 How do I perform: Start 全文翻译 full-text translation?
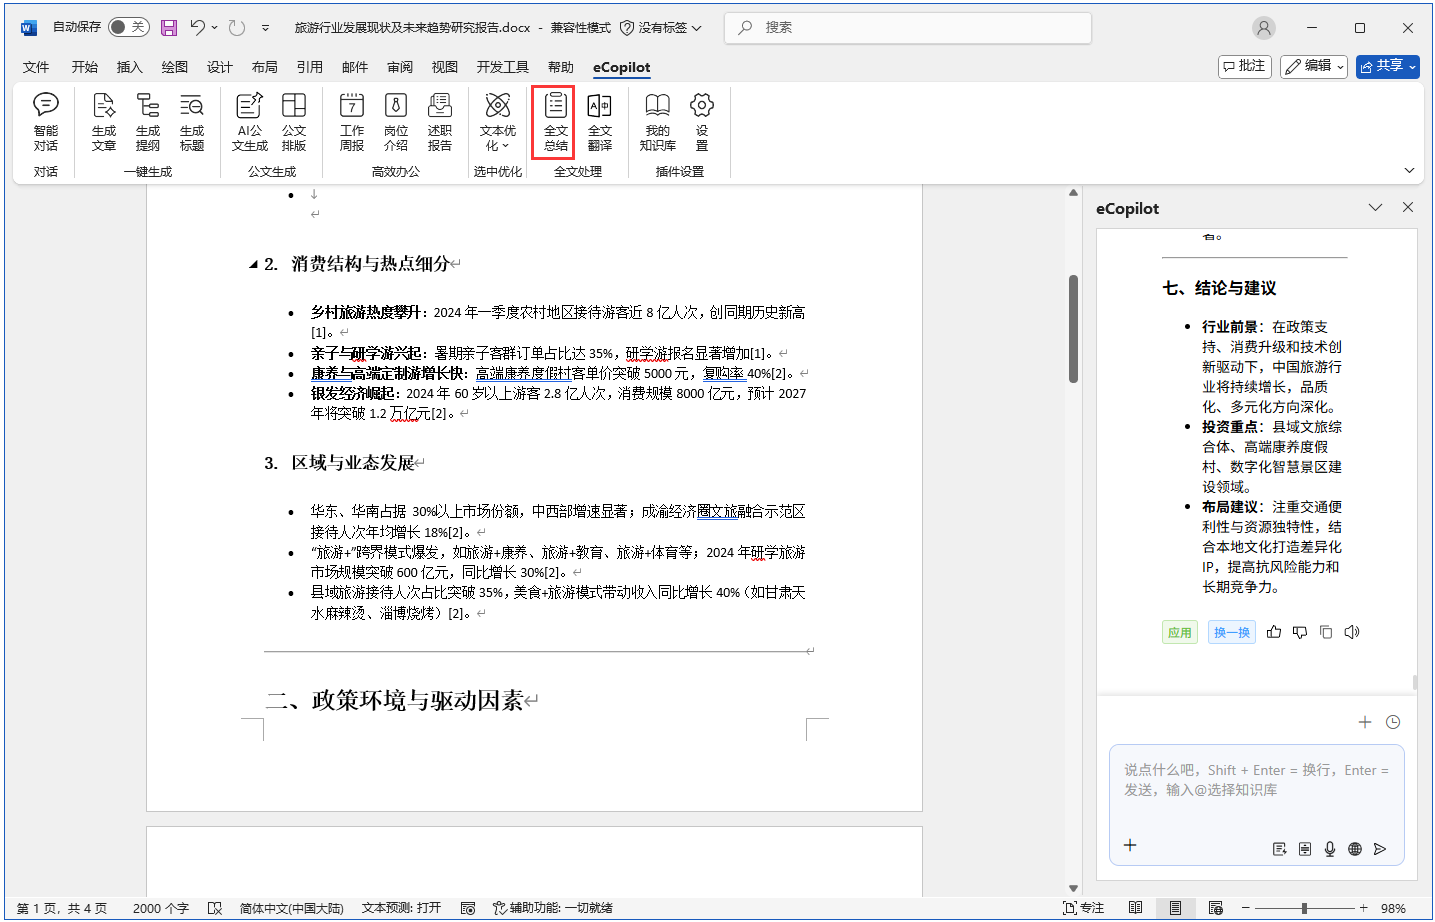[x=599, y=122]
